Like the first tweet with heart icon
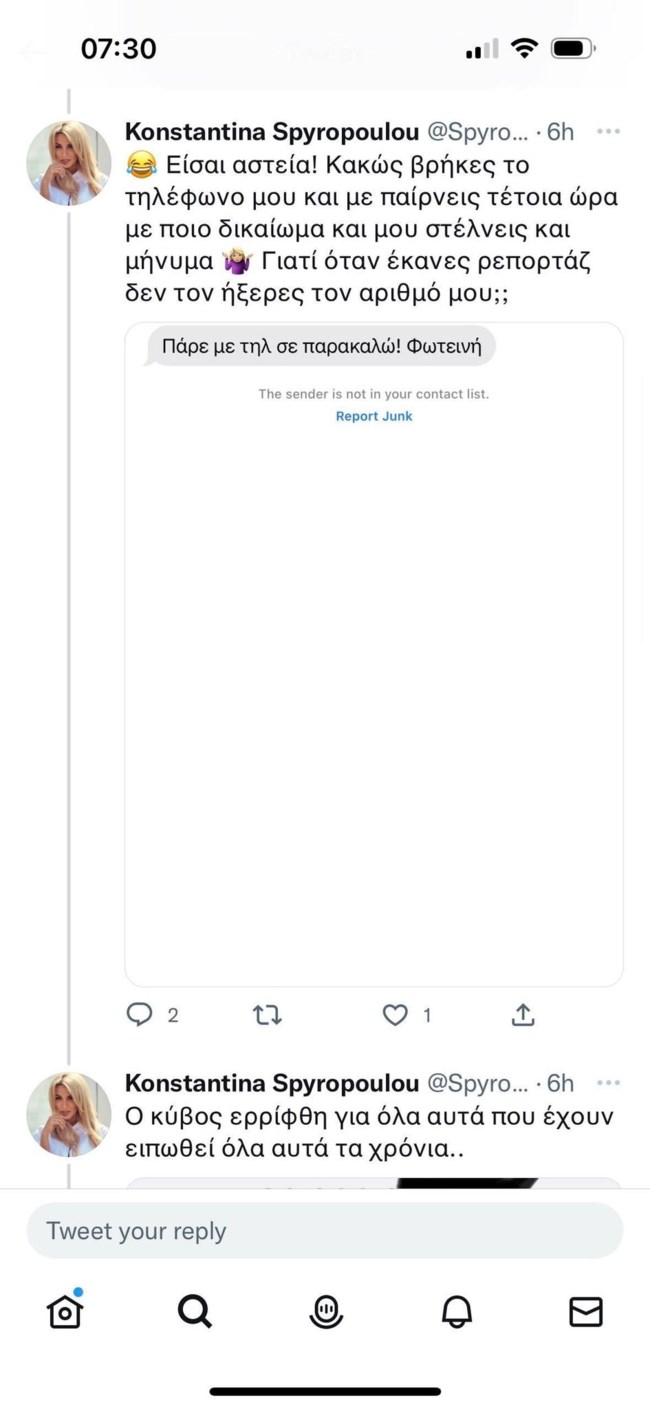Viewport: 650px width, 1409px height. pyautogui.click(x=396, y=1015)
